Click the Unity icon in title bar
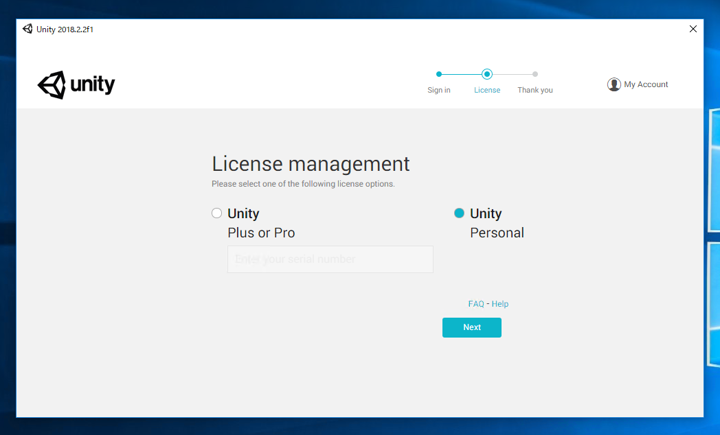The width and height of the screenshot is (720, 435). tap(28, 29)
